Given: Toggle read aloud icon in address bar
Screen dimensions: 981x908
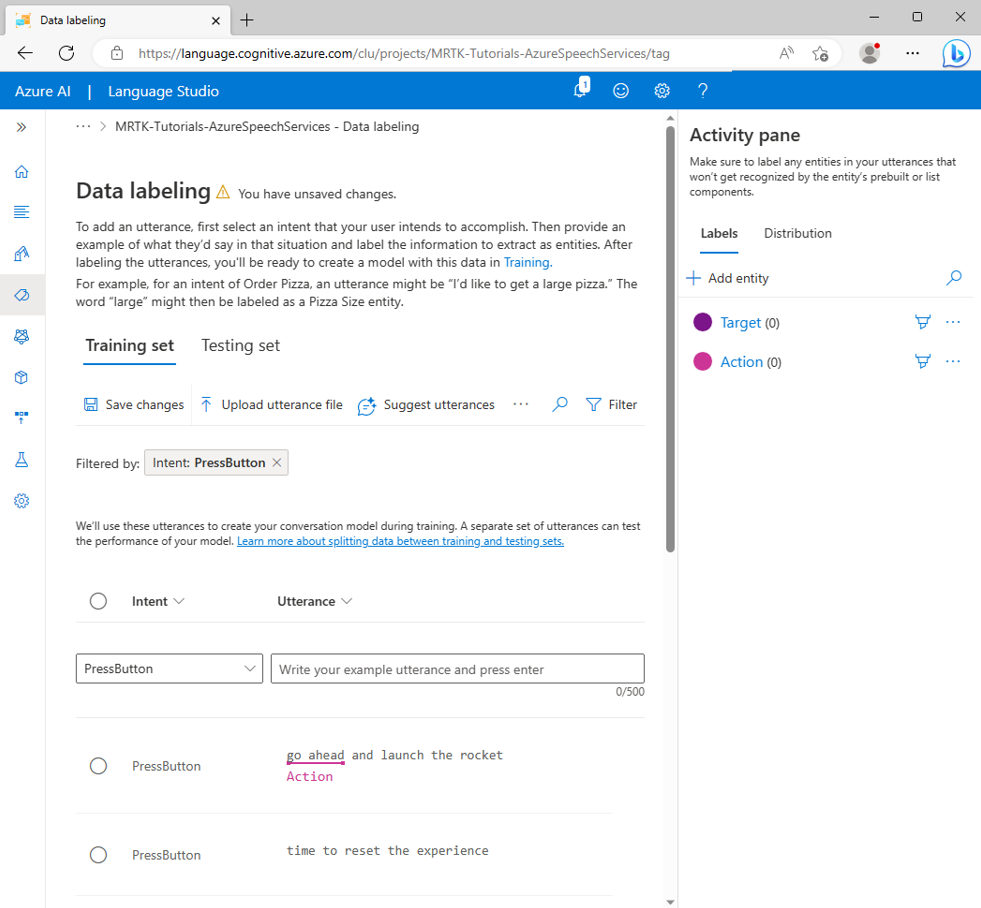Looking at the screenshot, I should click(786, 53).
